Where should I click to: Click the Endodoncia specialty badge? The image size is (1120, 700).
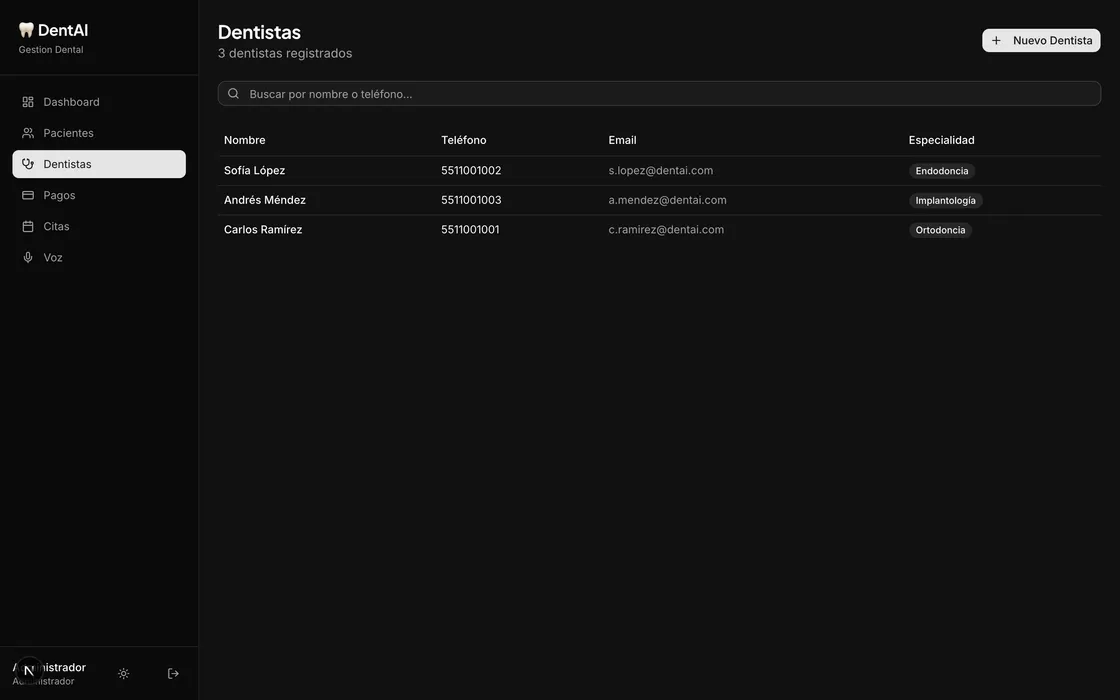pos(941,171)
